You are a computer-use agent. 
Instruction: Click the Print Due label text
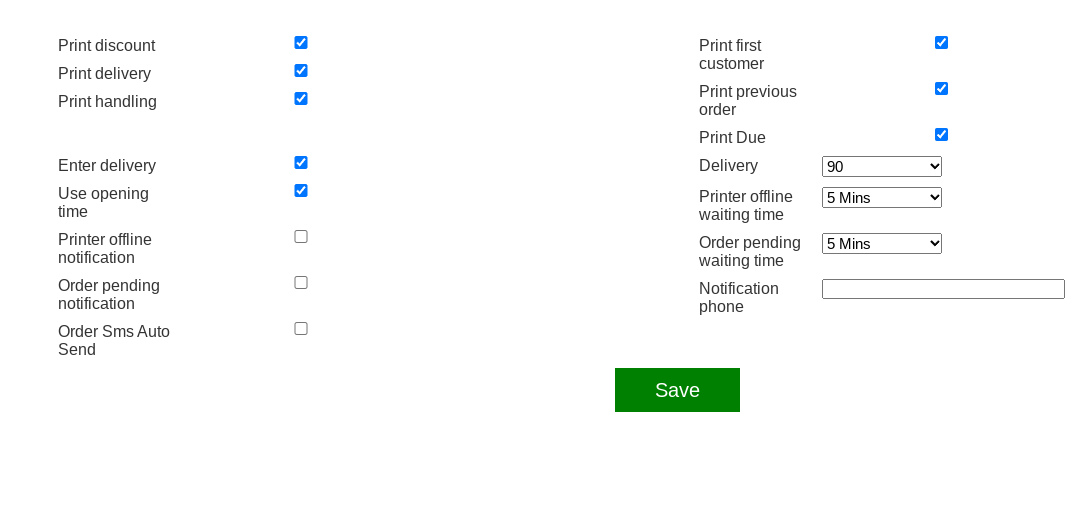(x=732, y=138)
